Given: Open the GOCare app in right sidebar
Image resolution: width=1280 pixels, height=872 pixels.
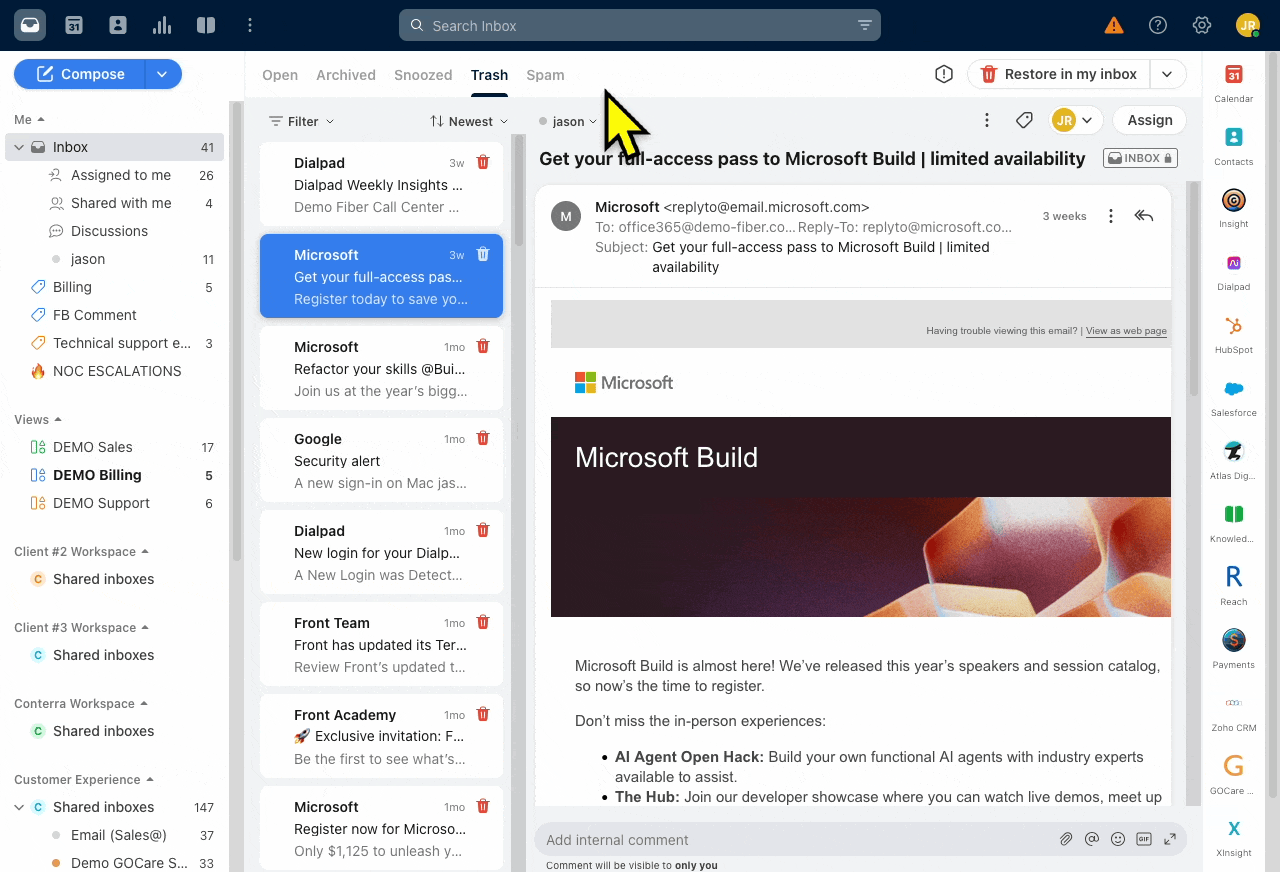Looking at the screenshot, I should pyautogui.click(x=1234, y=776).
